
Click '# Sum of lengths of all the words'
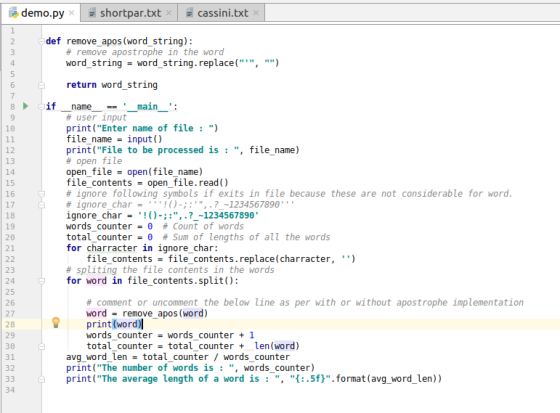pos(246,237)
